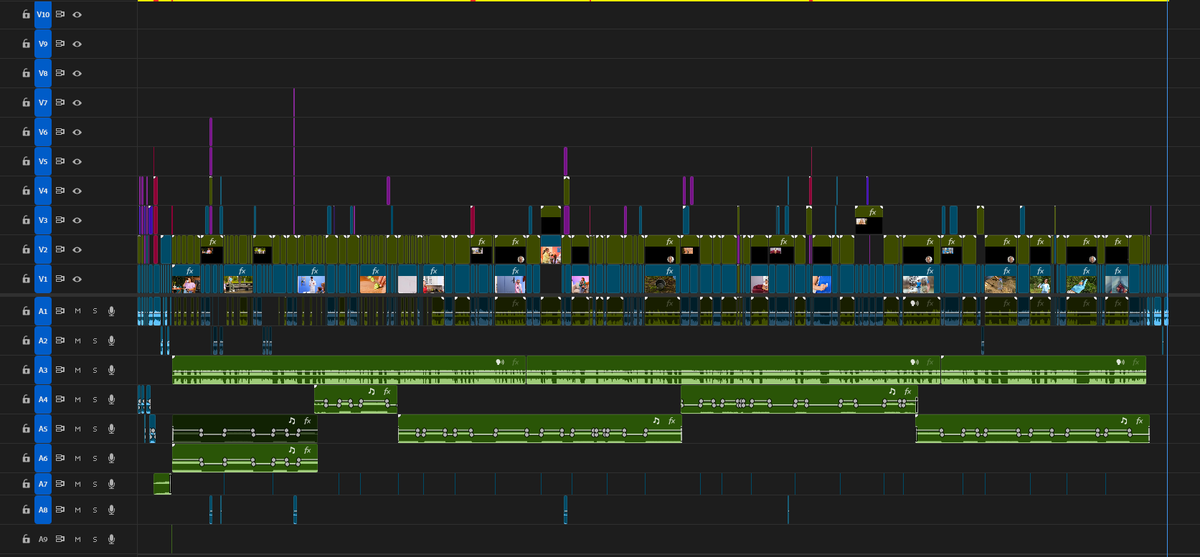This screenshot has width=1200, height=557.
Task: Toggle track targeting for A7
Action: coord(43,484)
